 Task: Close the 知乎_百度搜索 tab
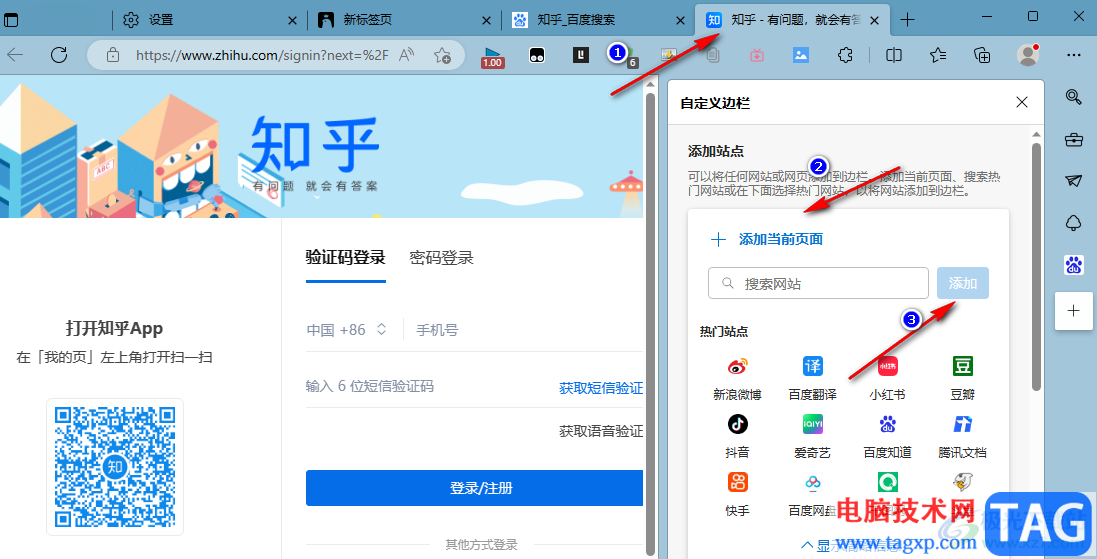tap(680, 20)
